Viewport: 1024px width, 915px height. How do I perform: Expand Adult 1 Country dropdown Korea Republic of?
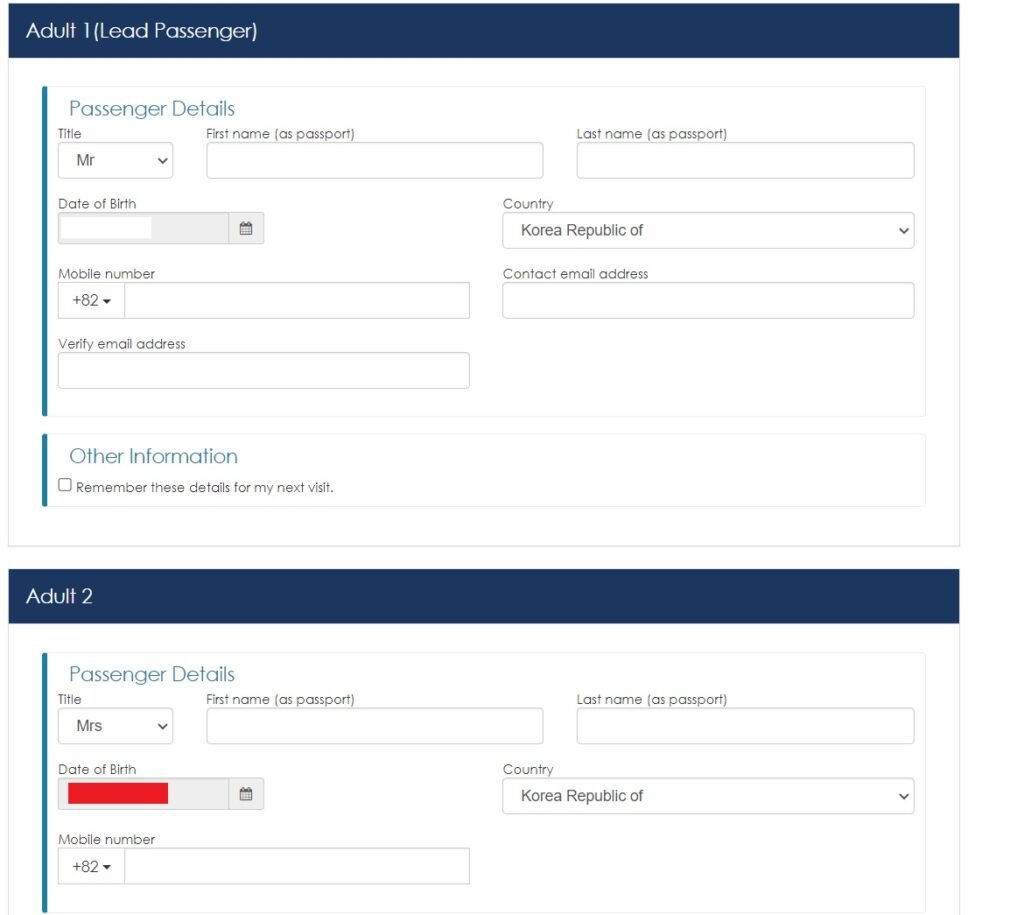tap(708, 231)
